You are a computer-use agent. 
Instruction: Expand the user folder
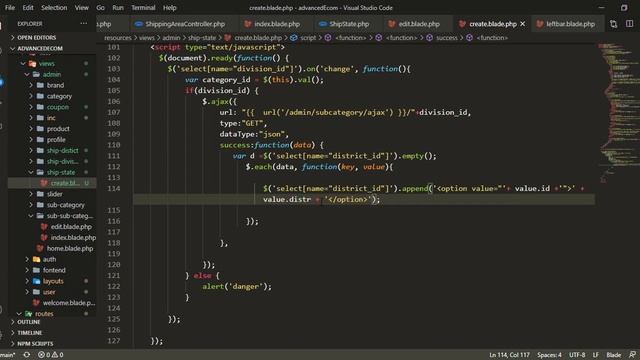[x=52, y=292]
